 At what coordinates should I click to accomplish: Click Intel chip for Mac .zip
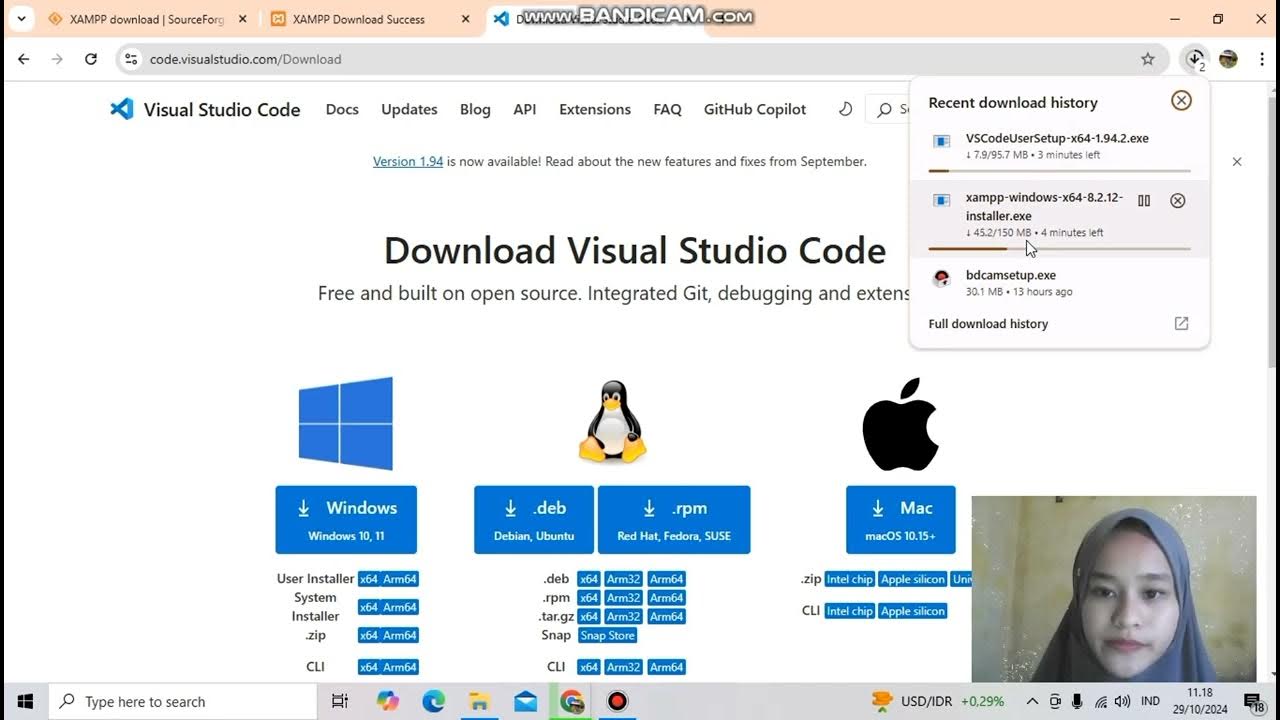coord(850,579)
